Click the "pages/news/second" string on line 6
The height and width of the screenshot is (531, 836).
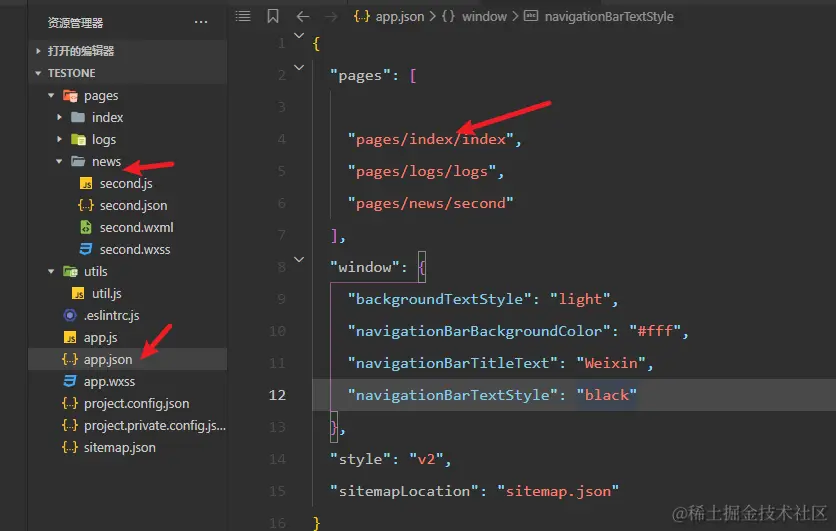click(x=430, y=203)
